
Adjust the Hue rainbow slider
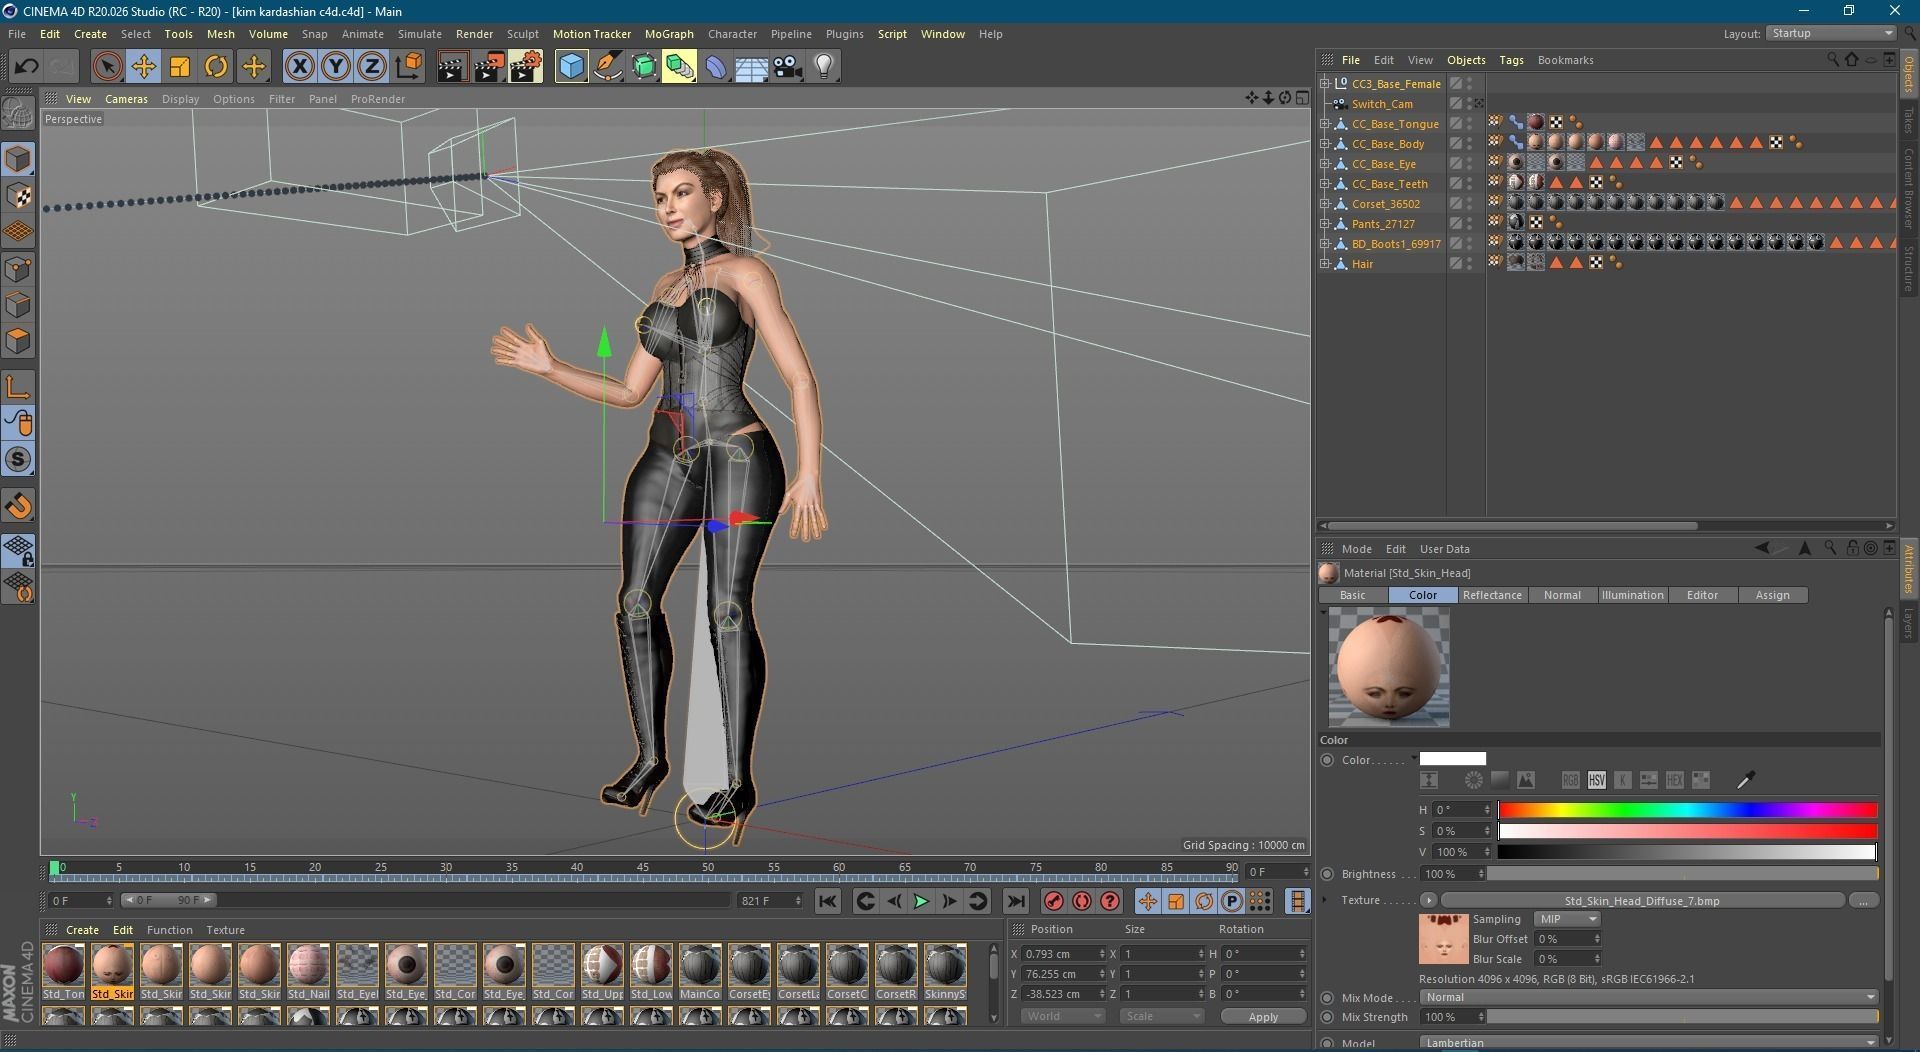1687,810
